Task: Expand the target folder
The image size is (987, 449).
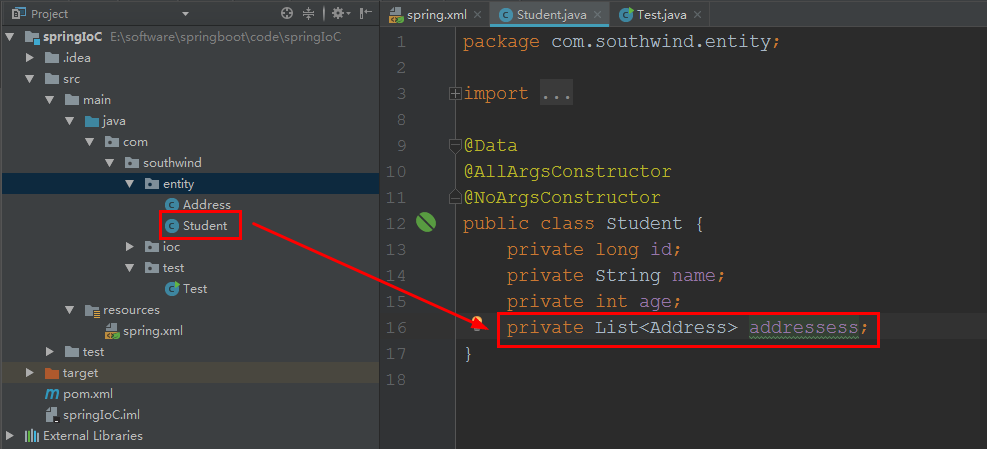Action: tap(29, 373)
